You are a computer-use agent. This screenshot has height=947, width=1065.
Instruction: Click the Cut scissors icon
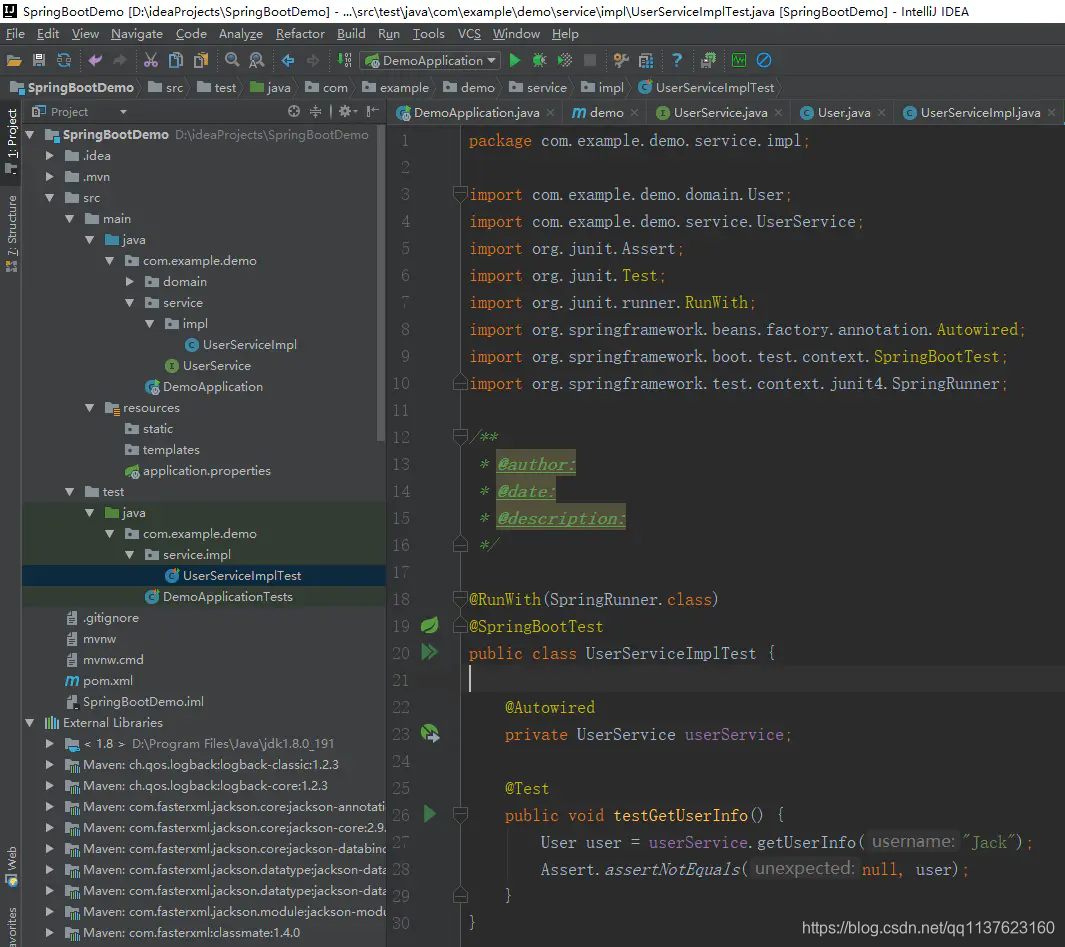(x=151, y=60)
